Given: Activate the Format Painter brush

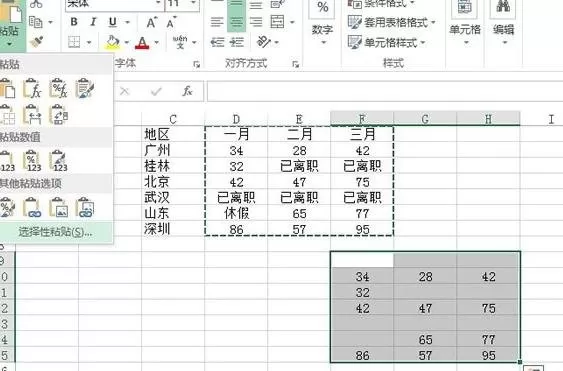Looking at the screenshot, I should (37, 42).
